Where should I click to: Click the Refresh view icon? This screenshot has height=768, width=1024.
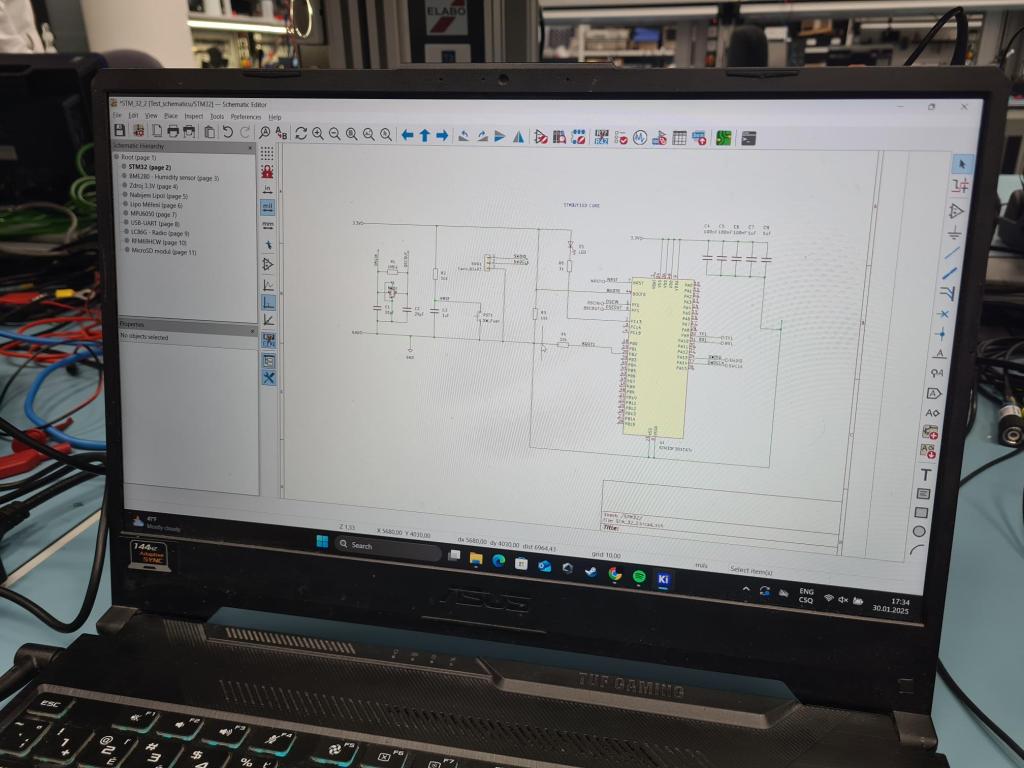click(x=301, y=133)
